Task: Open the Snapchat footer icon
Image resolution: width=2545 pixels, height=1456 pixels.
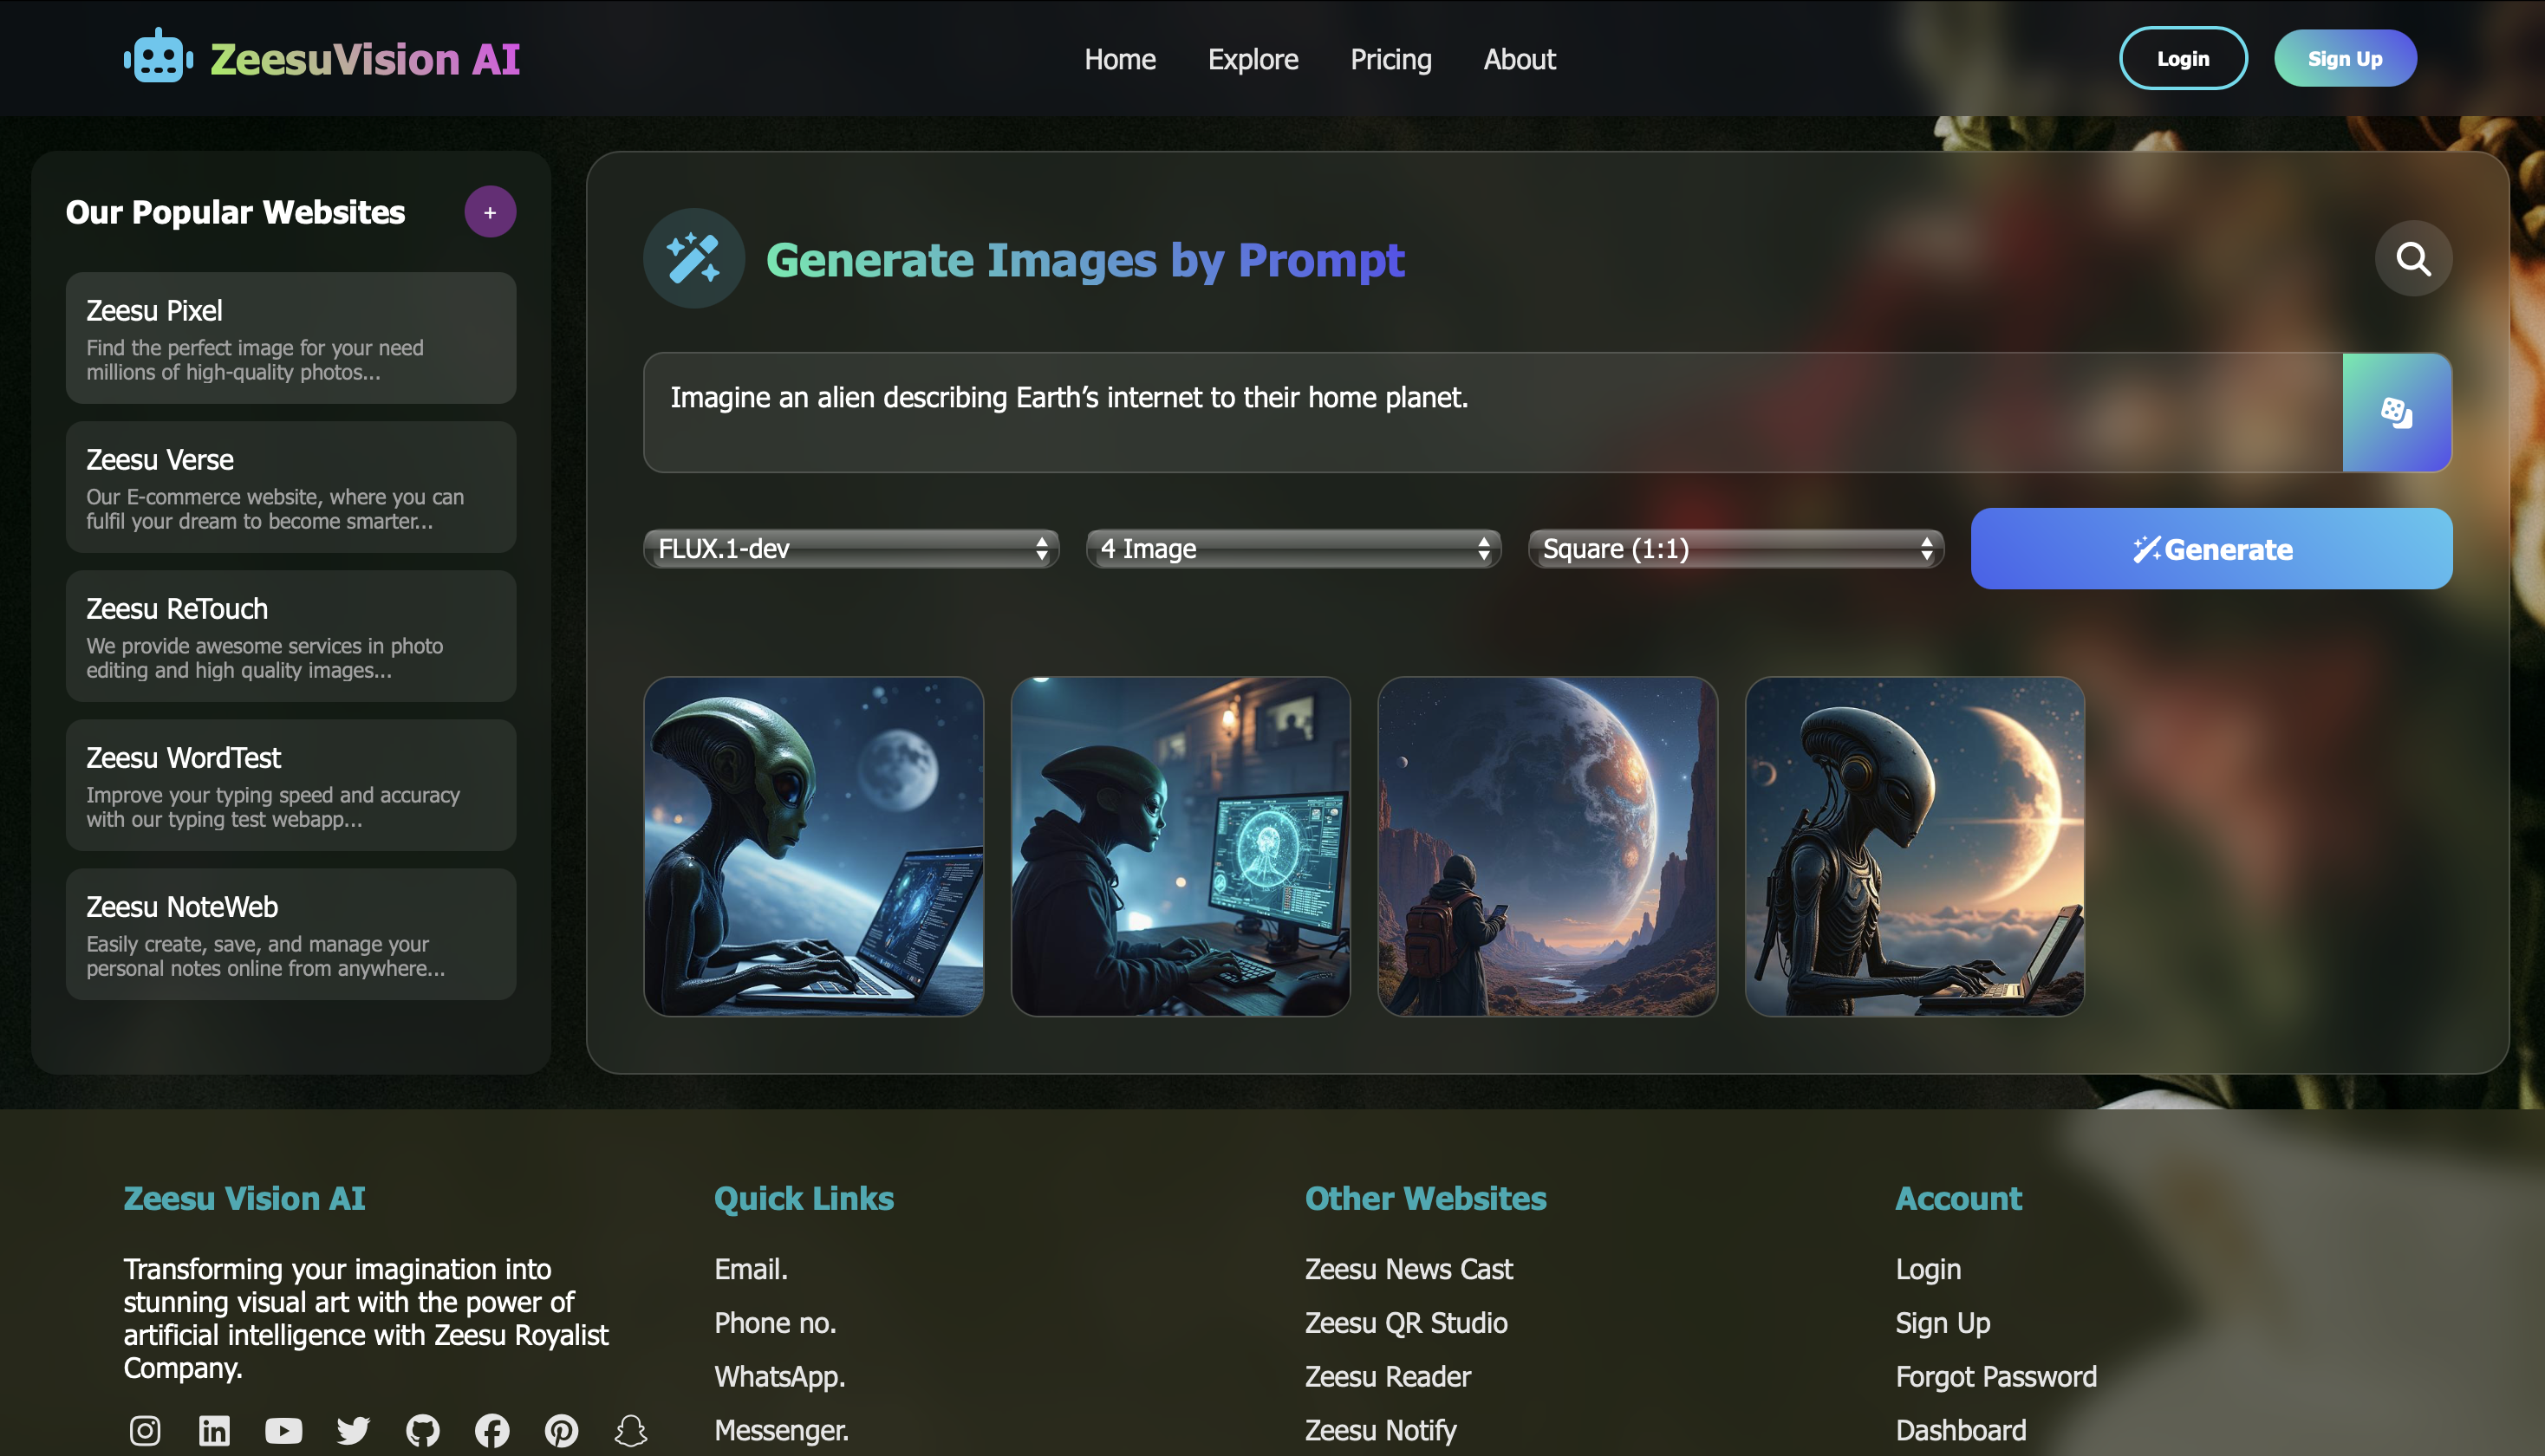Action: [631, 1431]
